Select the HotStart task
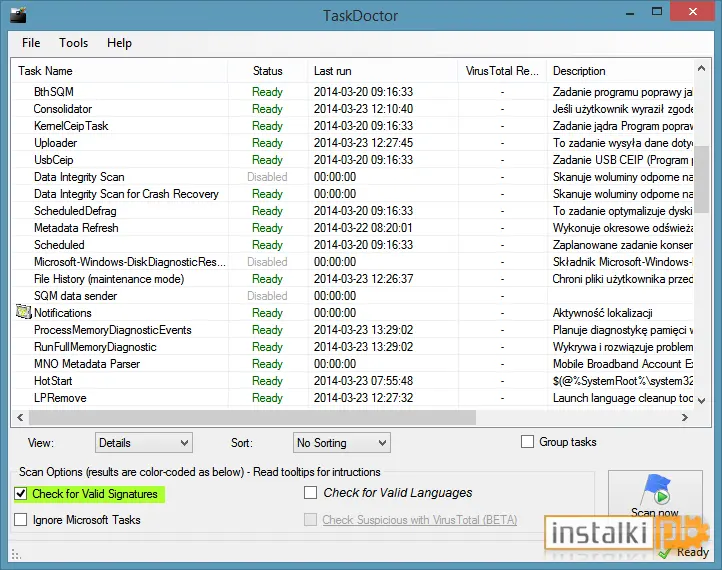 coord(53,381)
